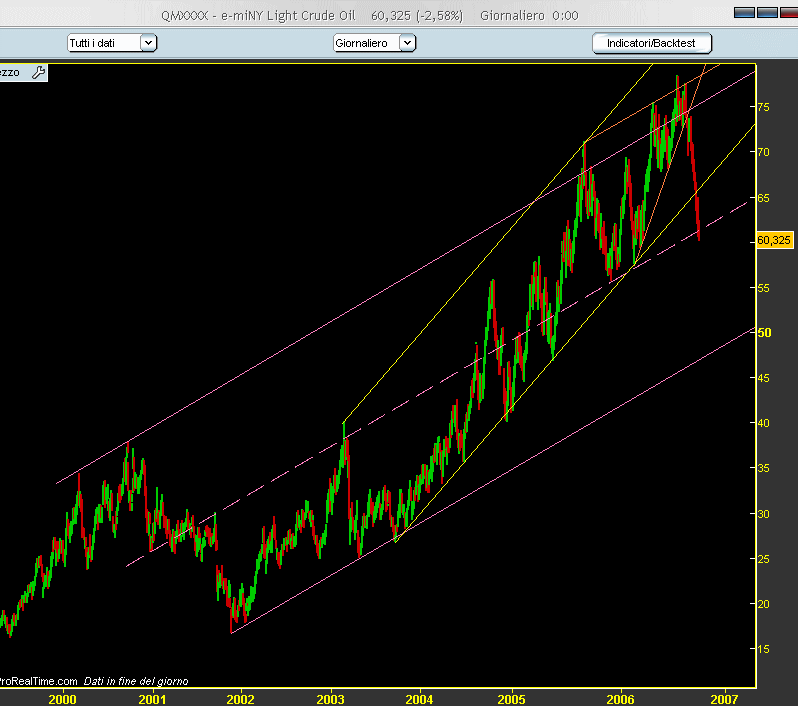Screen dimensions: 798x706
Task: Click the 40 price level on the scale
Action: tap(763, 423)
